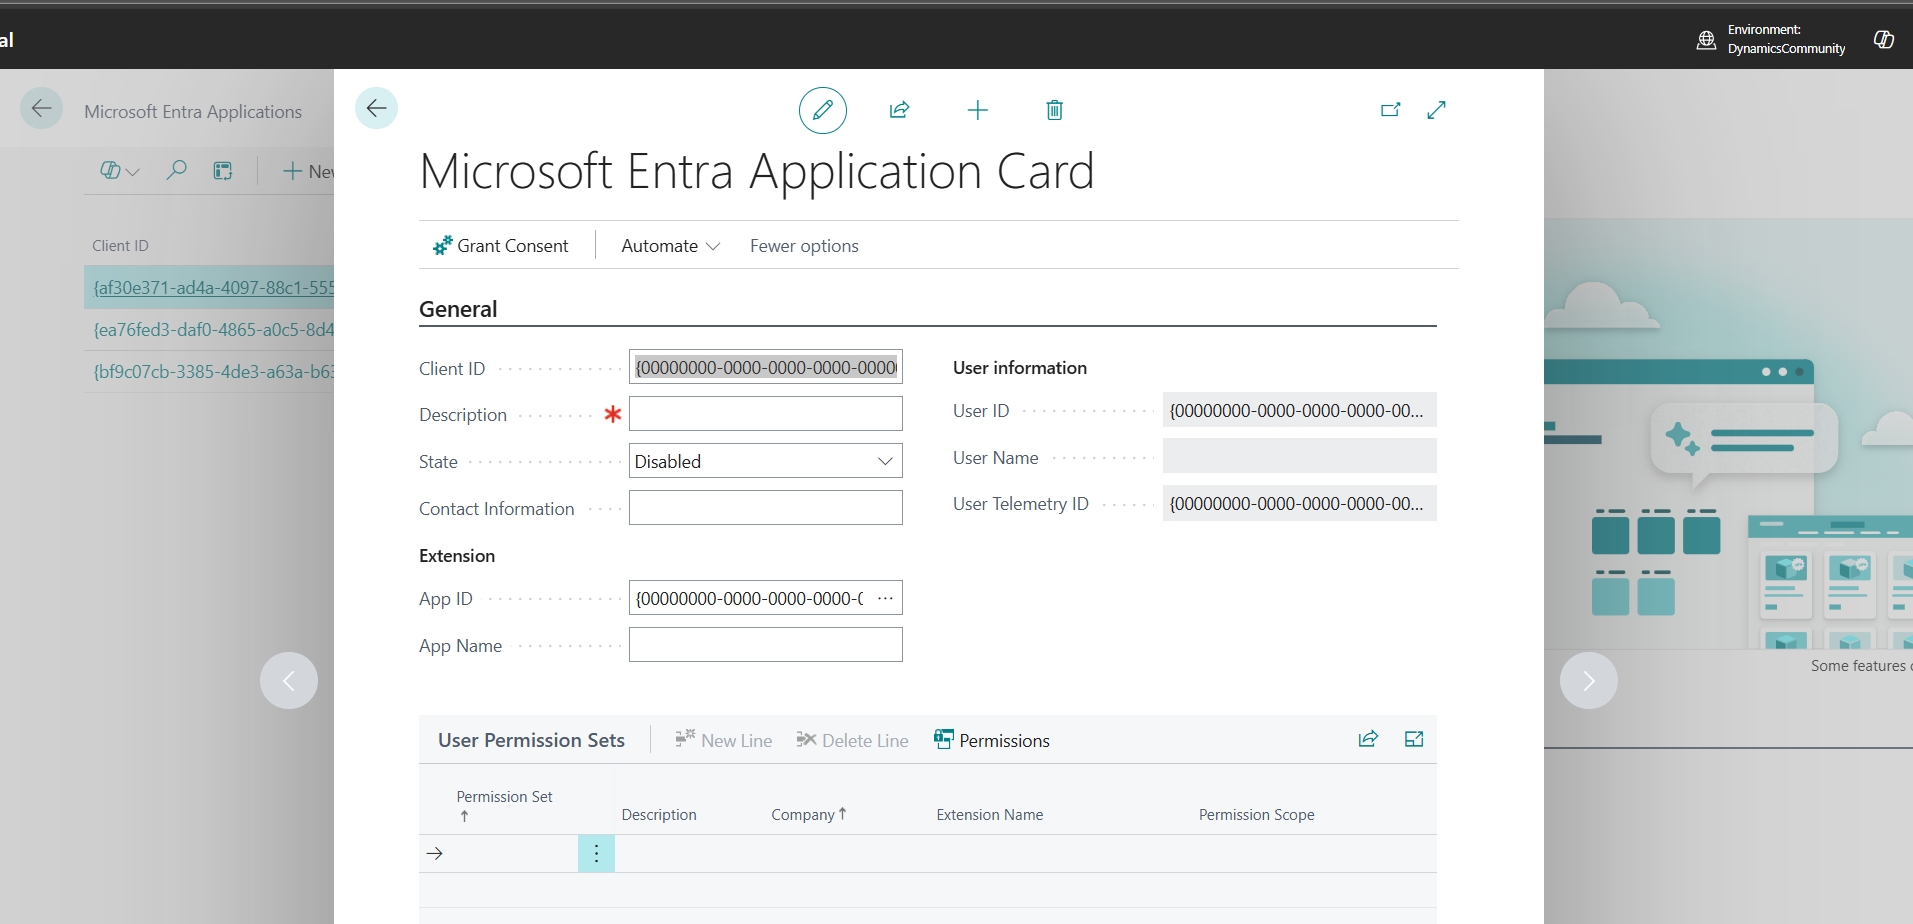
Task: Go to previous record with left arrow
Action: pyautogui.click(x=289, y=681)
